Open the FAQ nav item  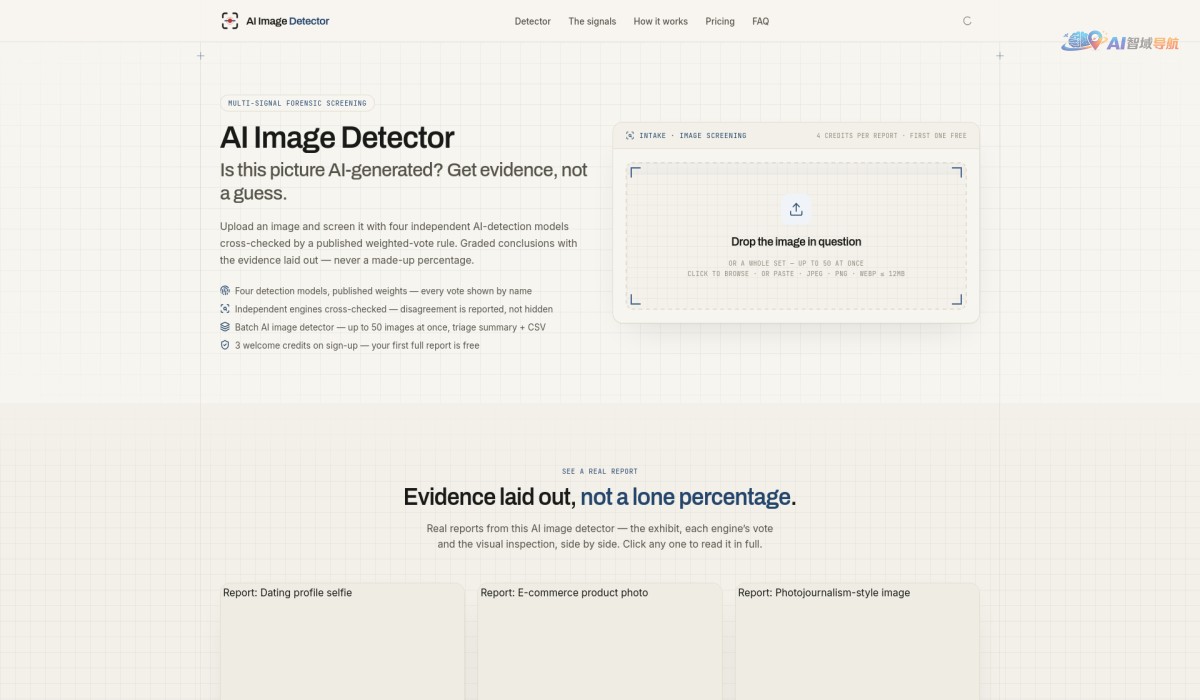pos(761,21)
